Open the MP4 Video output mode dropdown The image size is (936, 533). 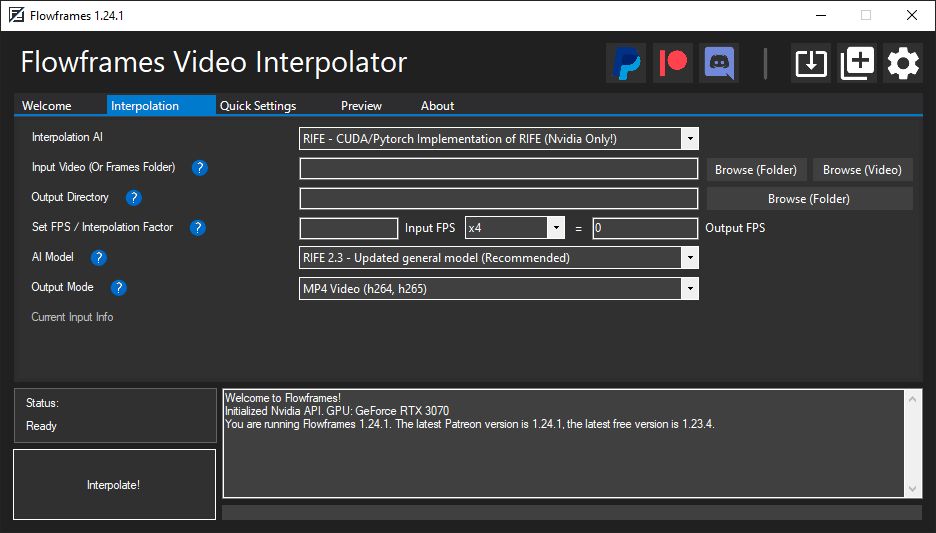pos(689,289)
